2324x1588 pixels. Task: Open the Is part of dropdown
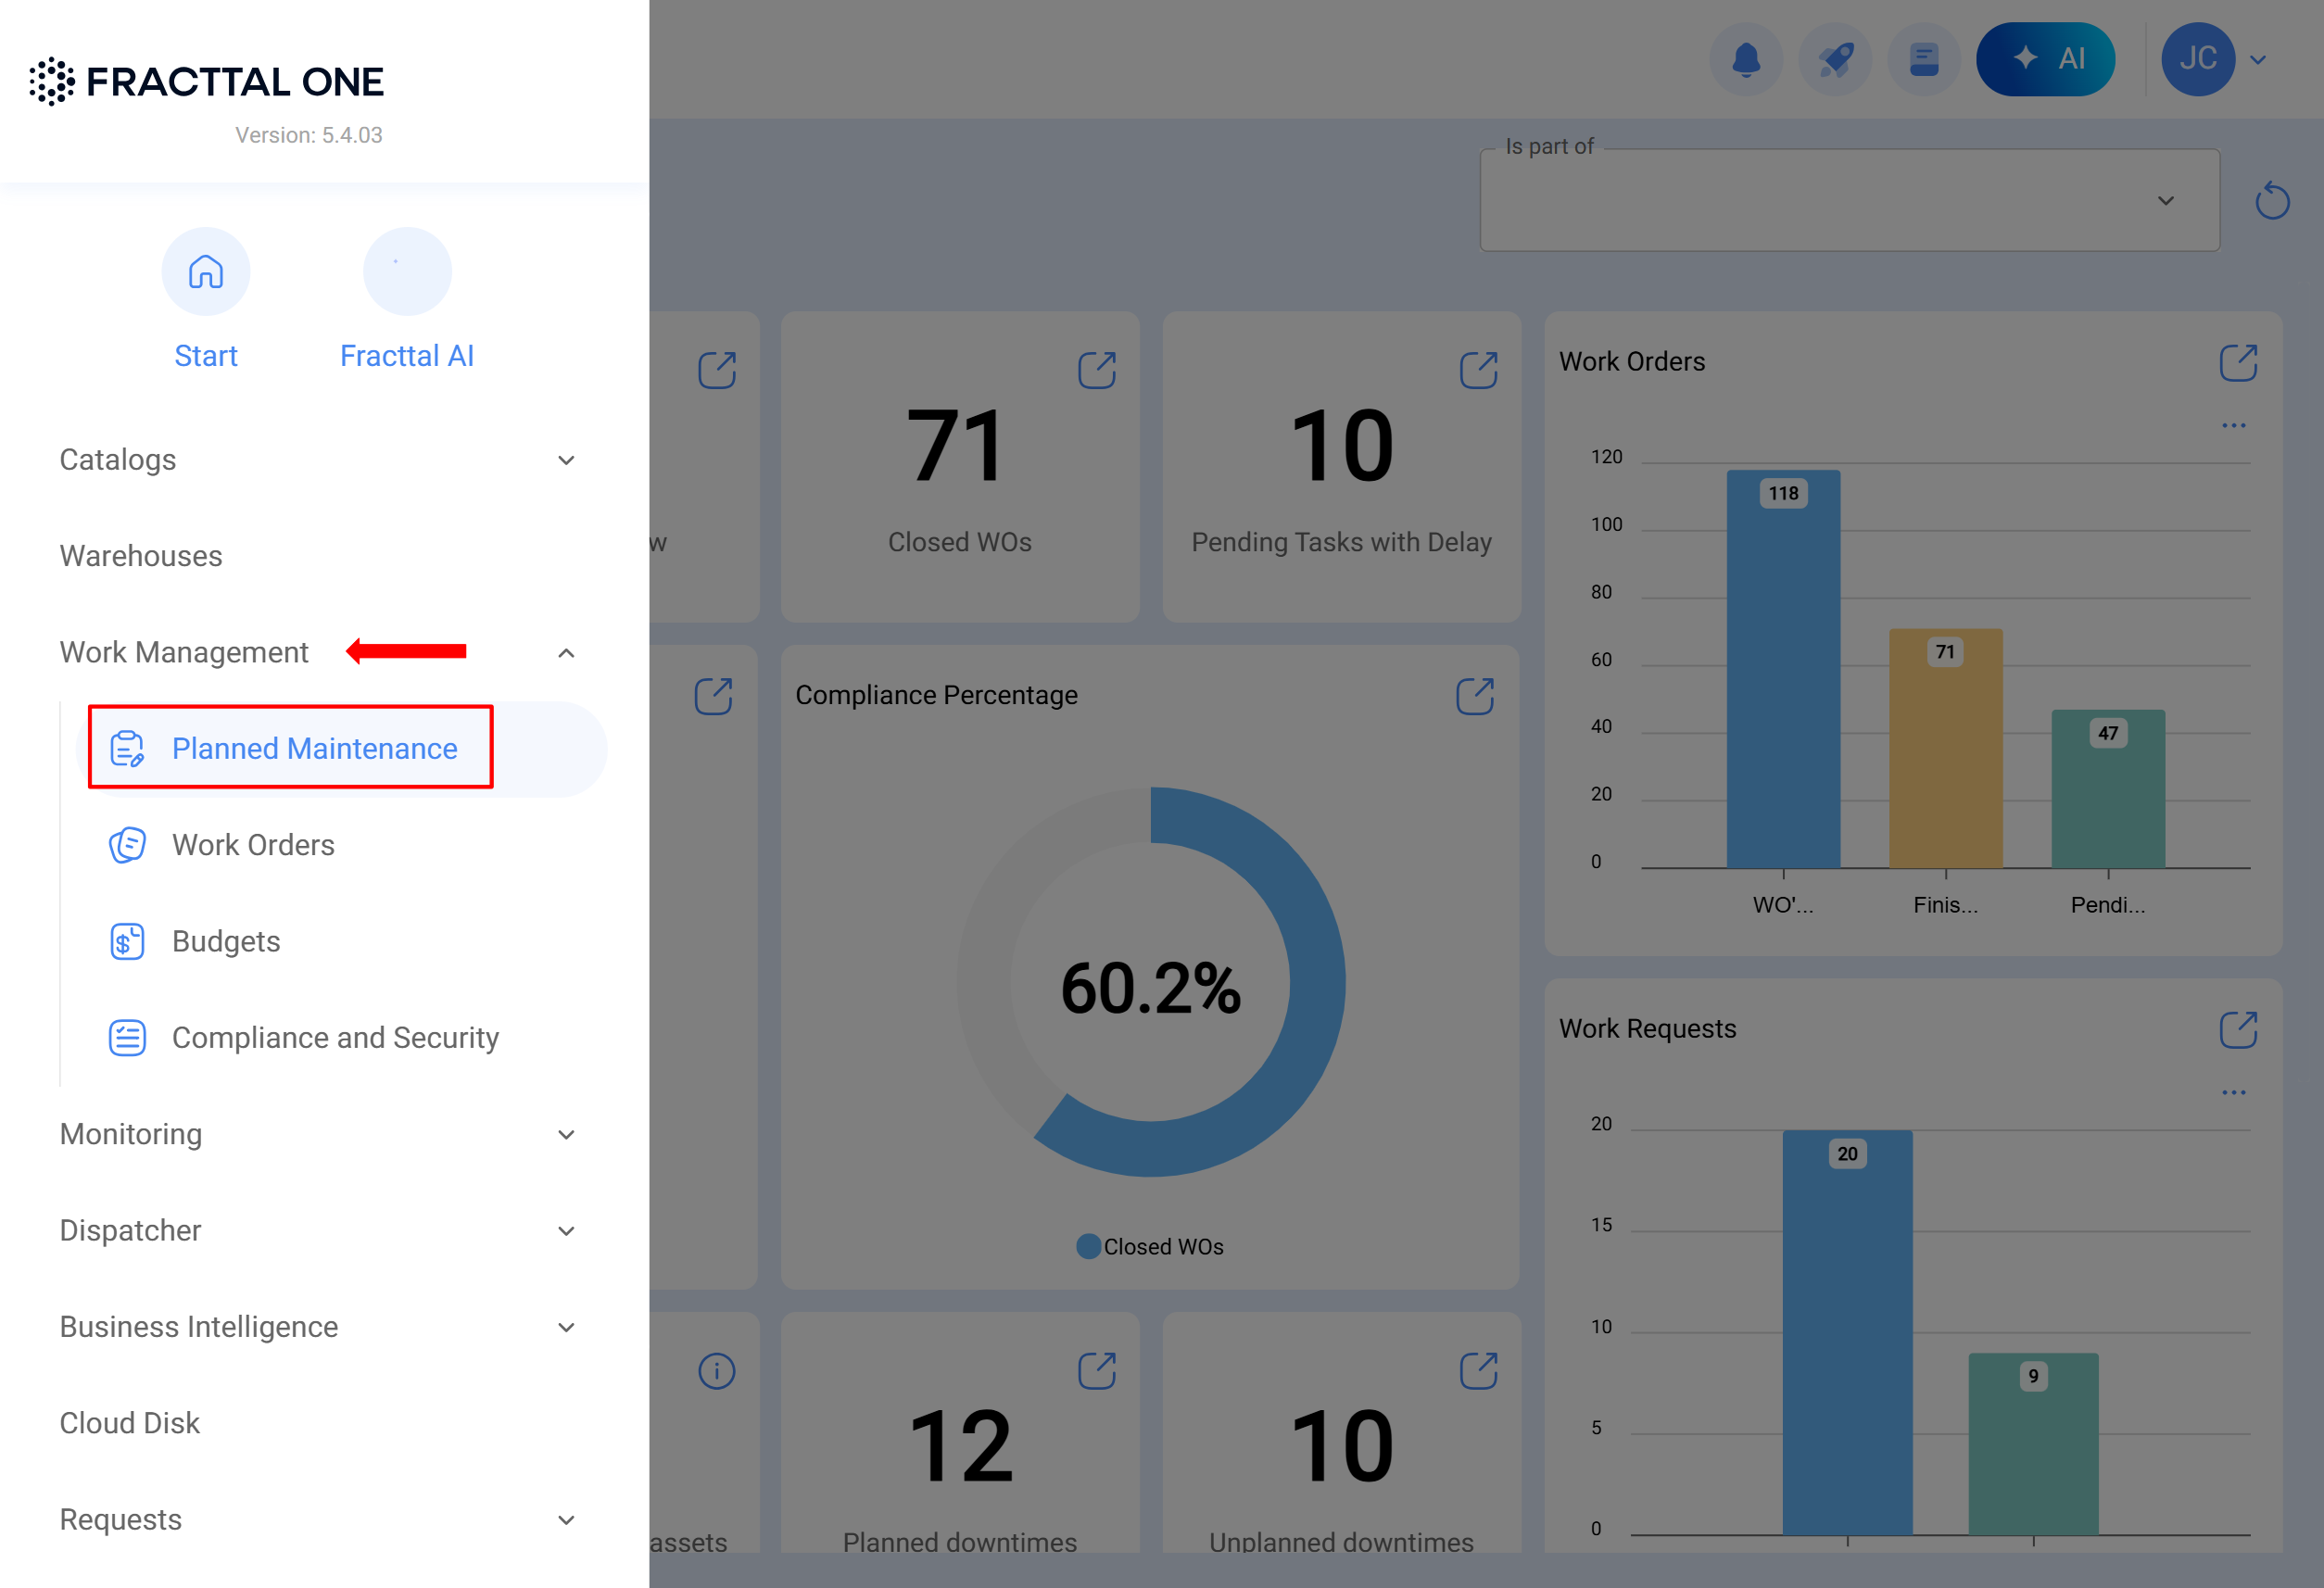pos(1849,201)
